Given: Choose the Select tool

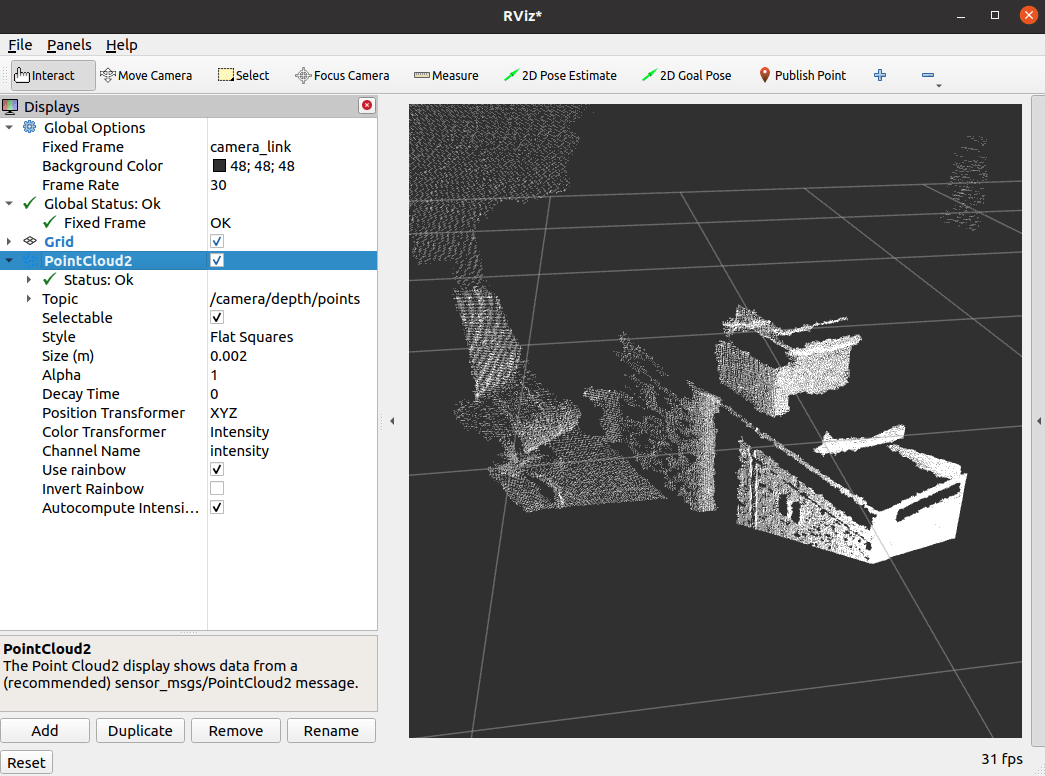Looking at the screenshot, I should pyautogui.click(x=243, y=75).
